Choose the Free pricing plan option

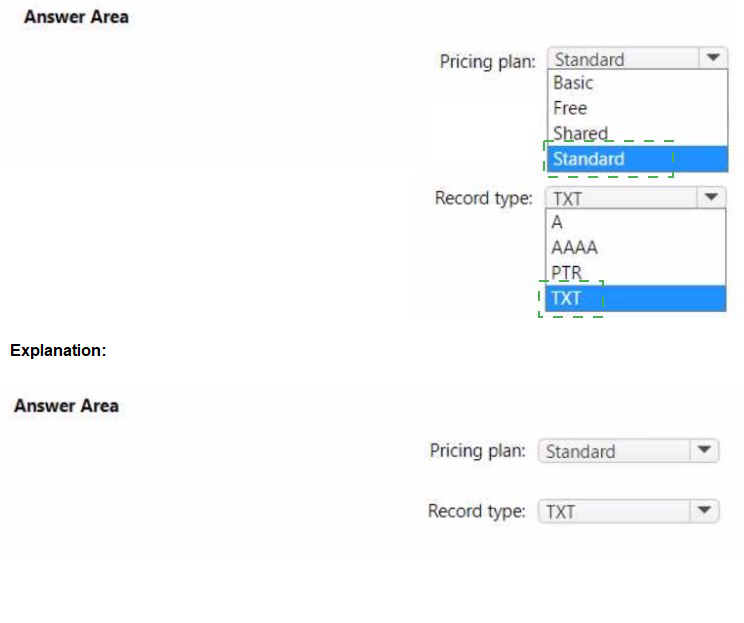coord(570,108)
